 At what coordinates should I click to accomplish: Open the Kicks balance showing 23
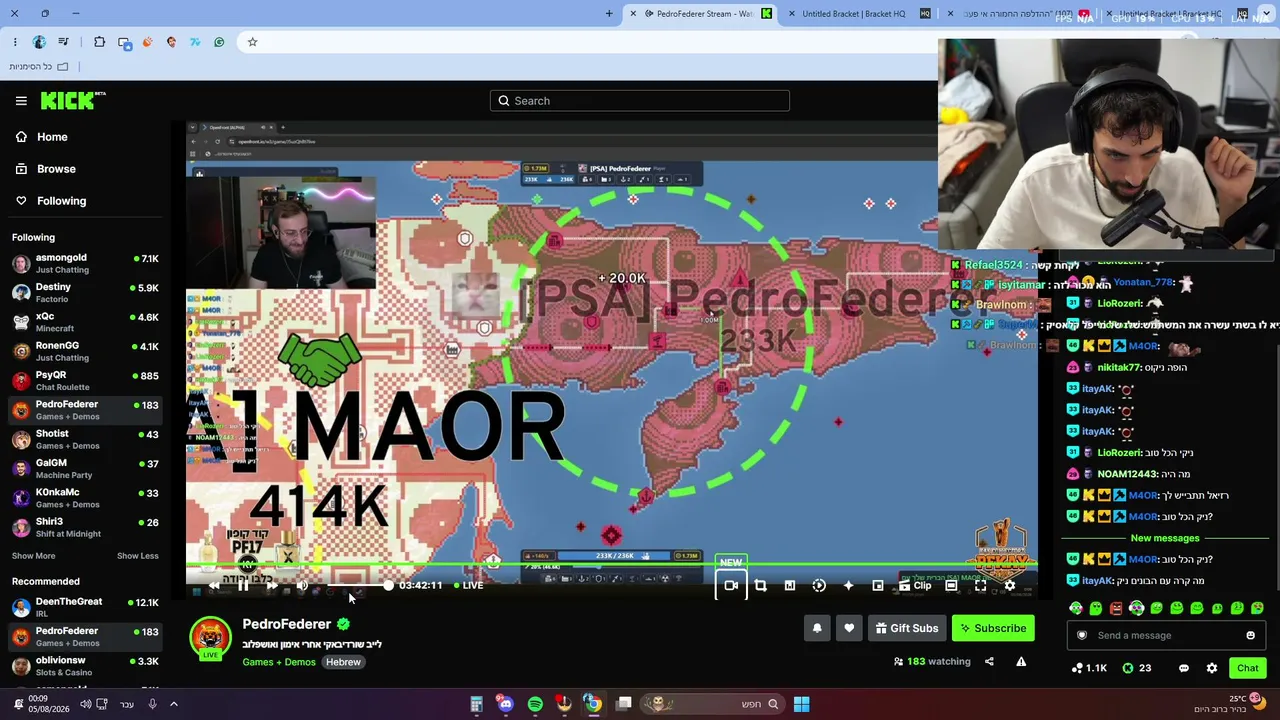[1137, 668]
